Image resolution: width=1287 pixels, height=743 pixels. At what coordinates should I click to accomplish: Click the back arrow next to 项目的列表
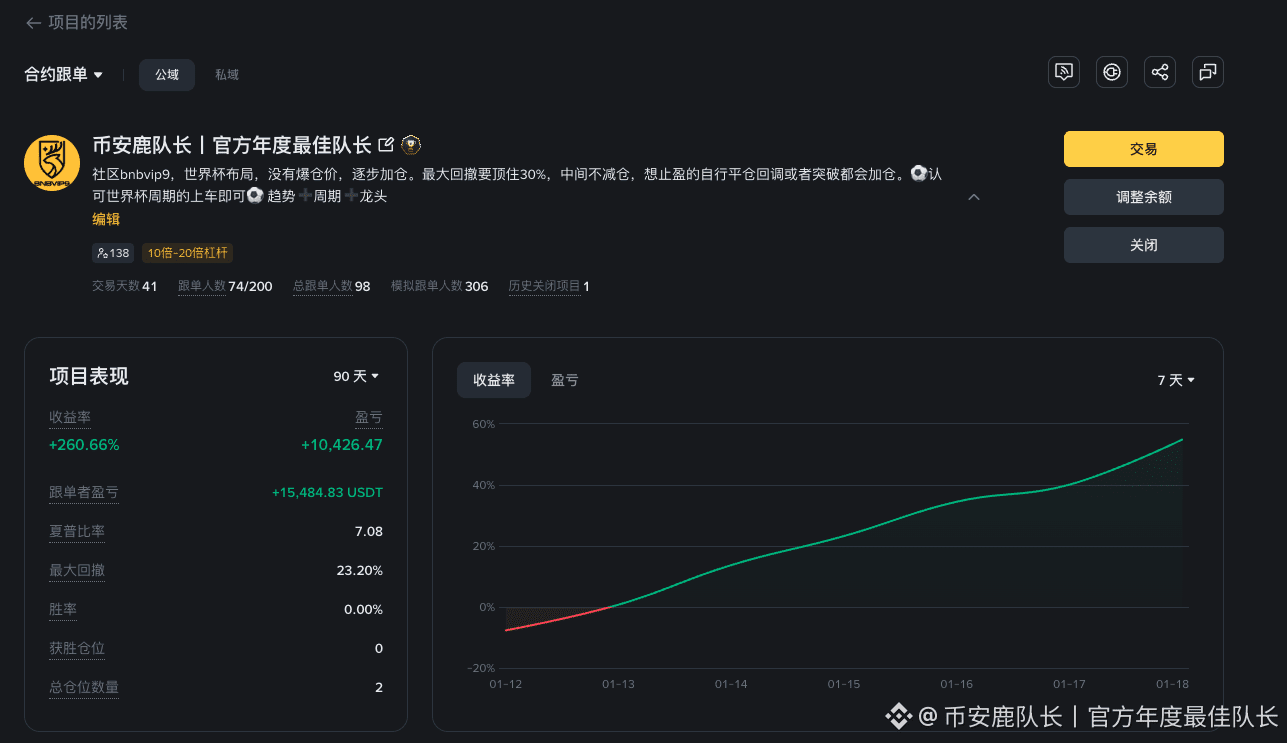[33, 22]
